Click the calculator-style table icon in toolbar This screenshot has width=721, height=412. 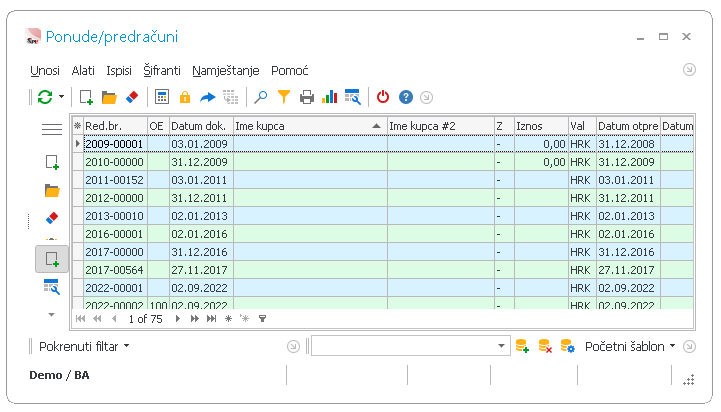click(x=162, y=97)
